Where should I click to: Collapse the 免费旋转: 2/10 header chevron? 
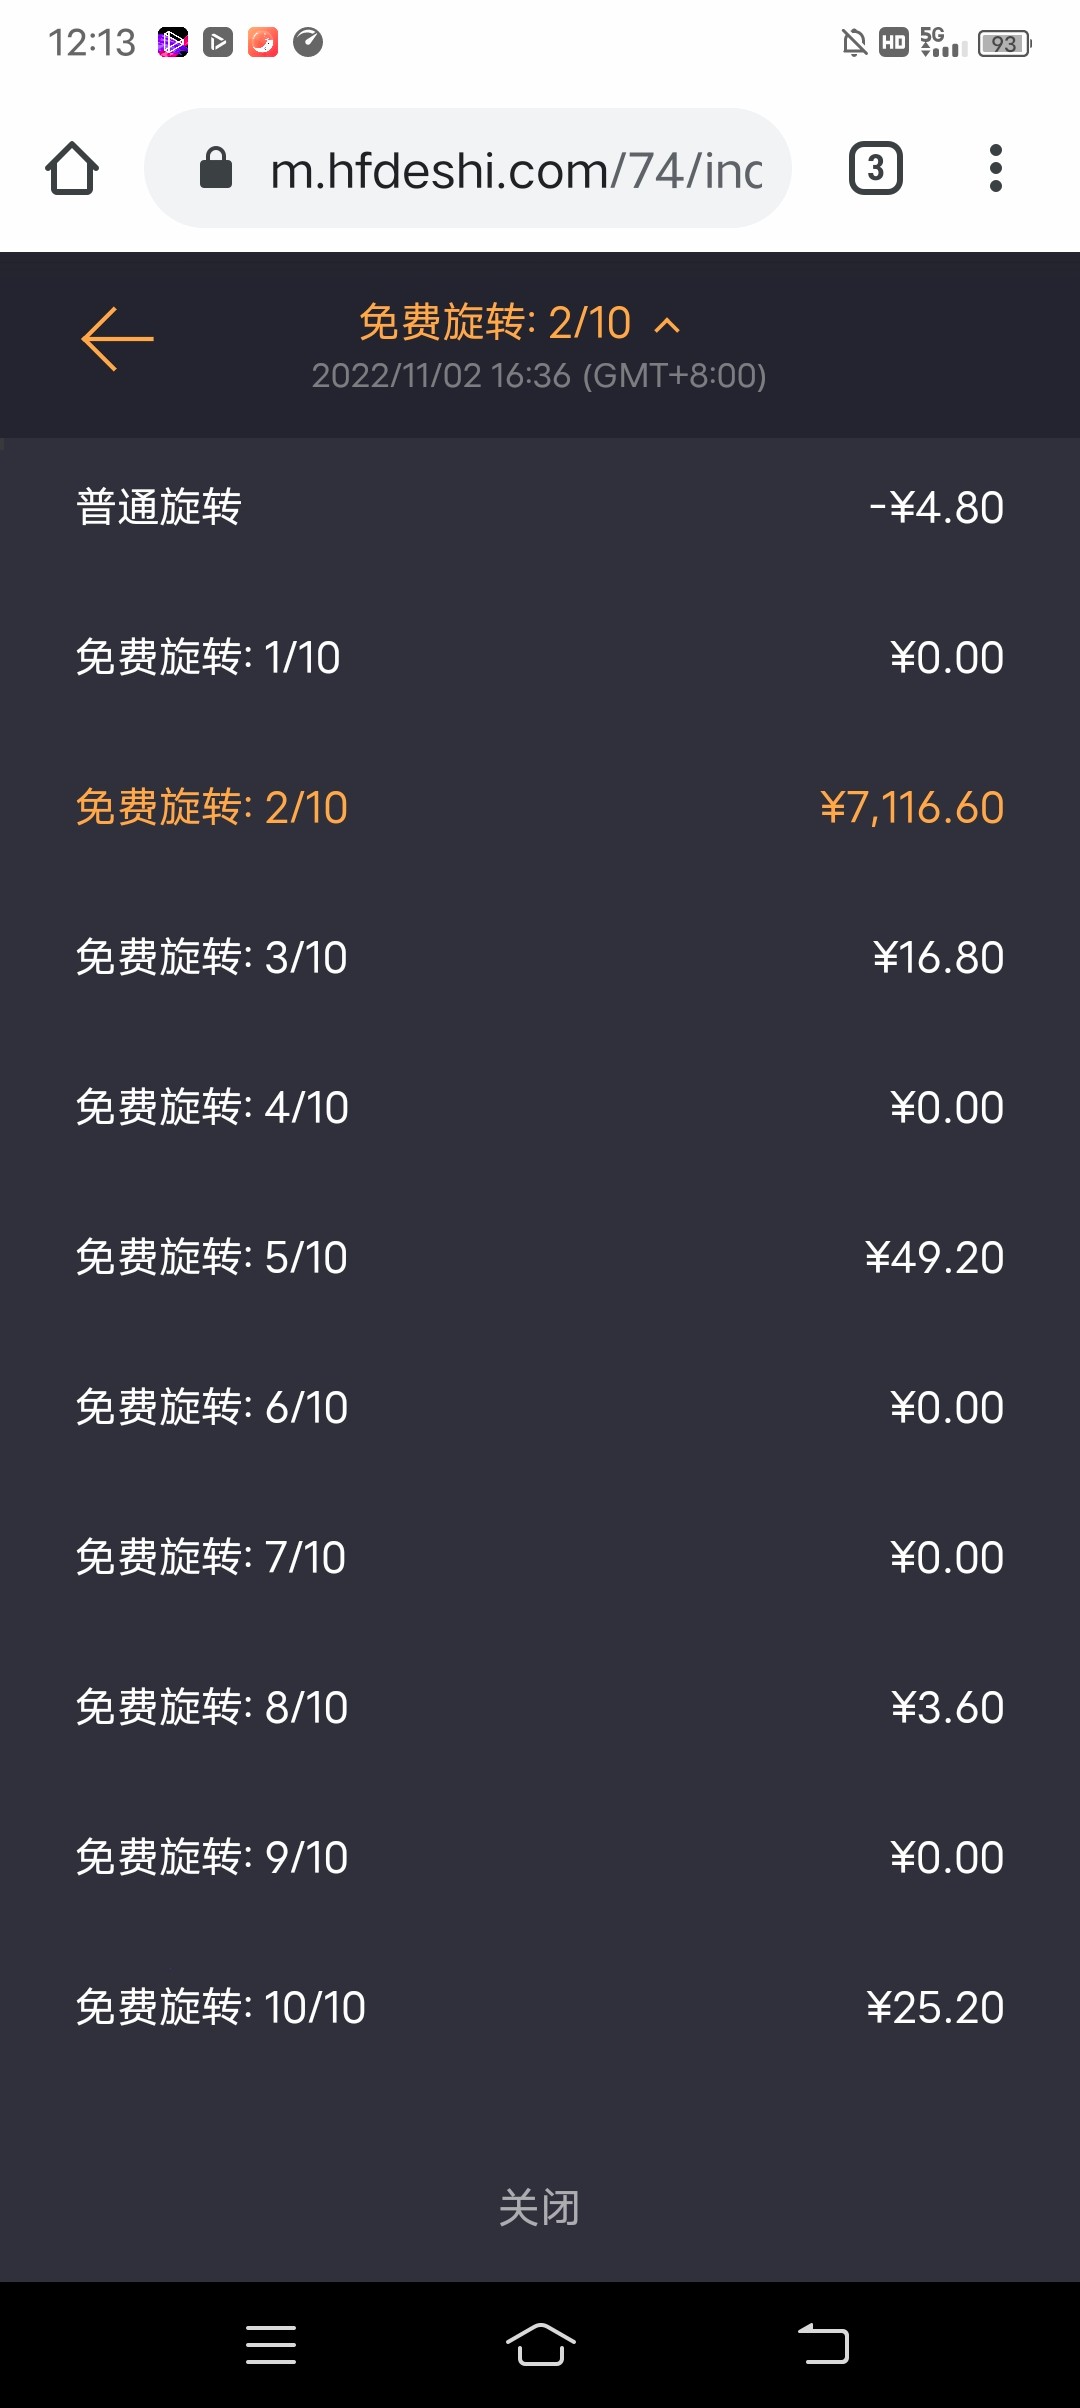coord(667,325)
